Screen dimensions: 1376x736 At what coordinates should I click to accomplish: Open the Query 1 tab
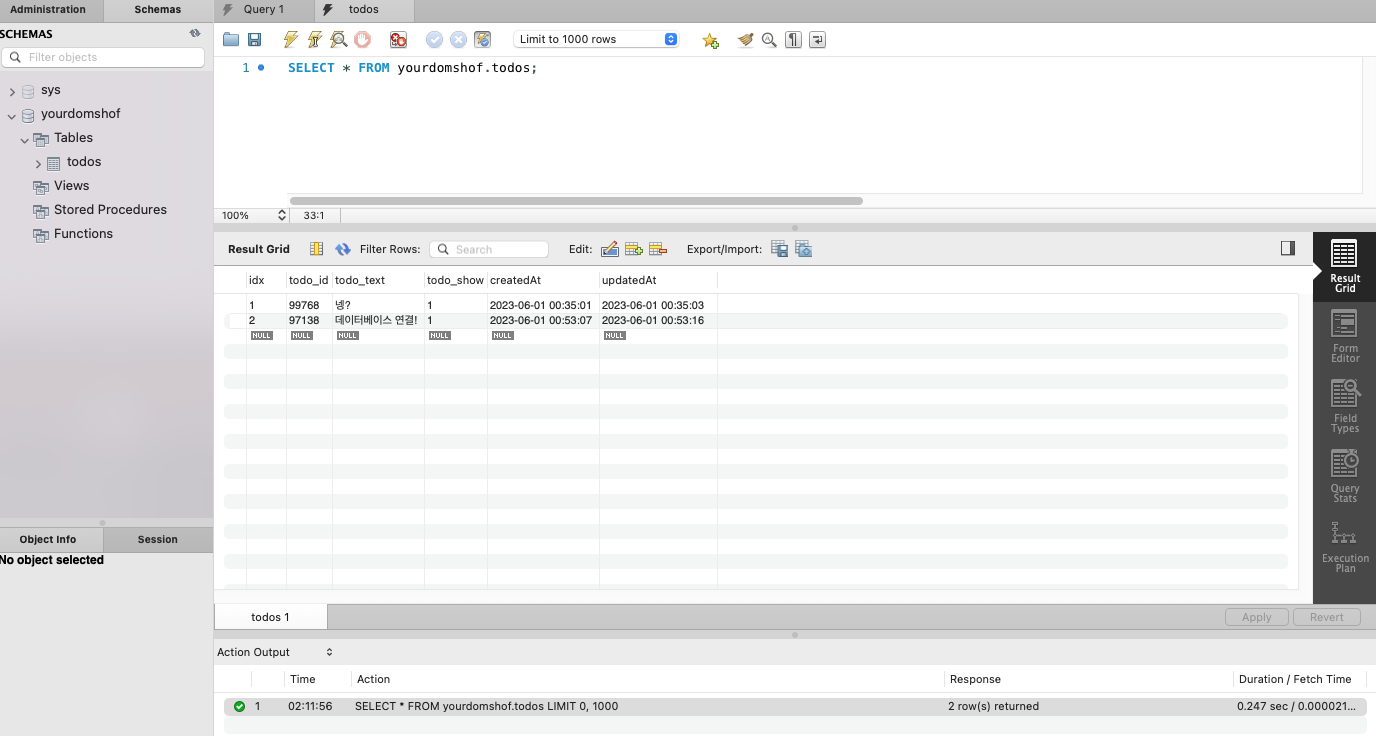[x=264, y=10]
